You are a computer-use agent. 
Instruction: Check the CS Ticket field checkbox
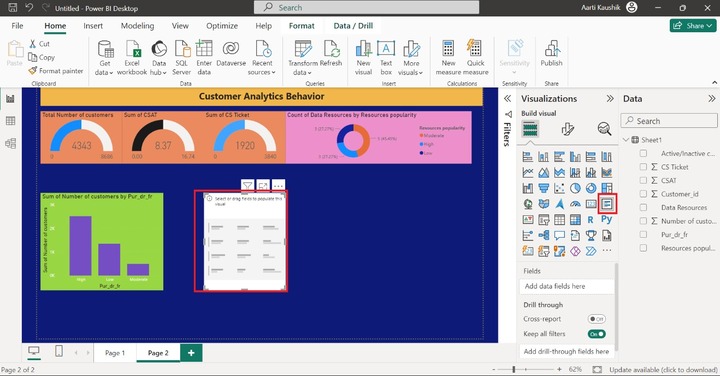643,167
